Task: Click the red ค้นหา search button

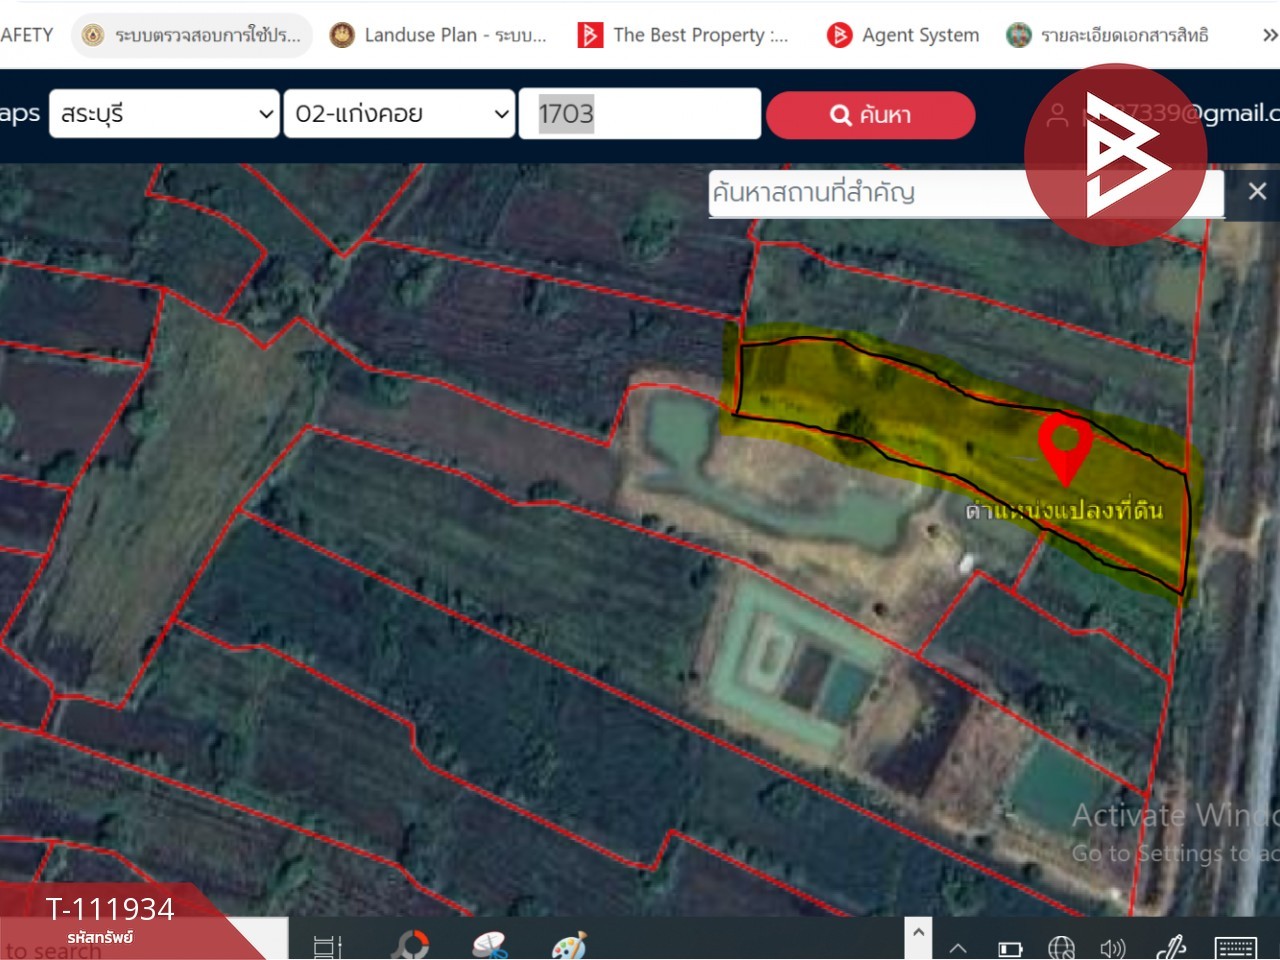Action: click(x=871, y=115)
